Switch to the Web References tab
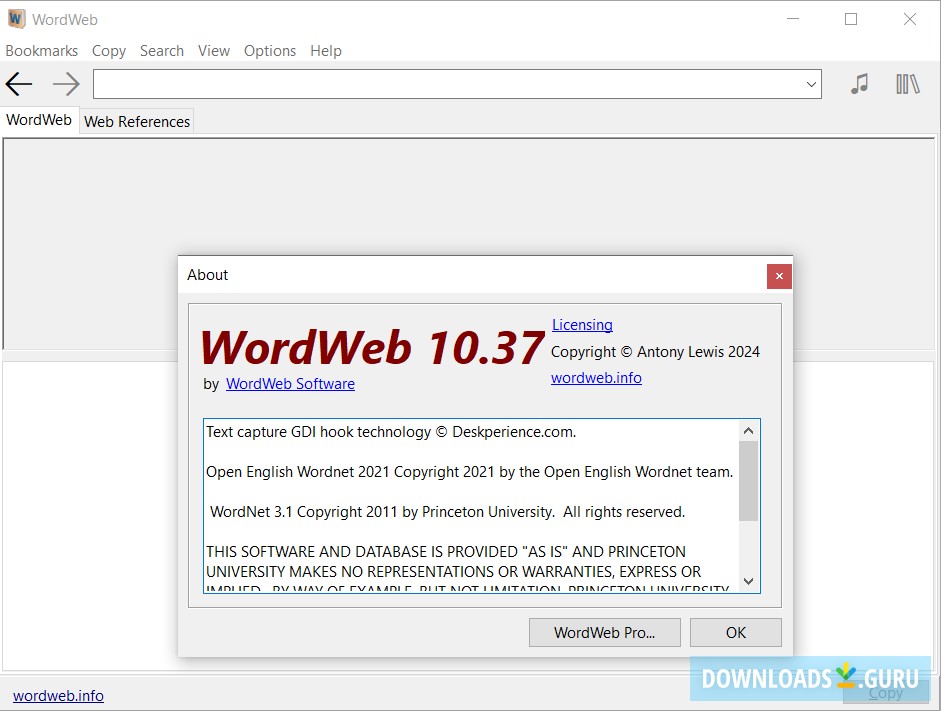The height and width of the screenshot is (711, 941). (x=136, y=120)
